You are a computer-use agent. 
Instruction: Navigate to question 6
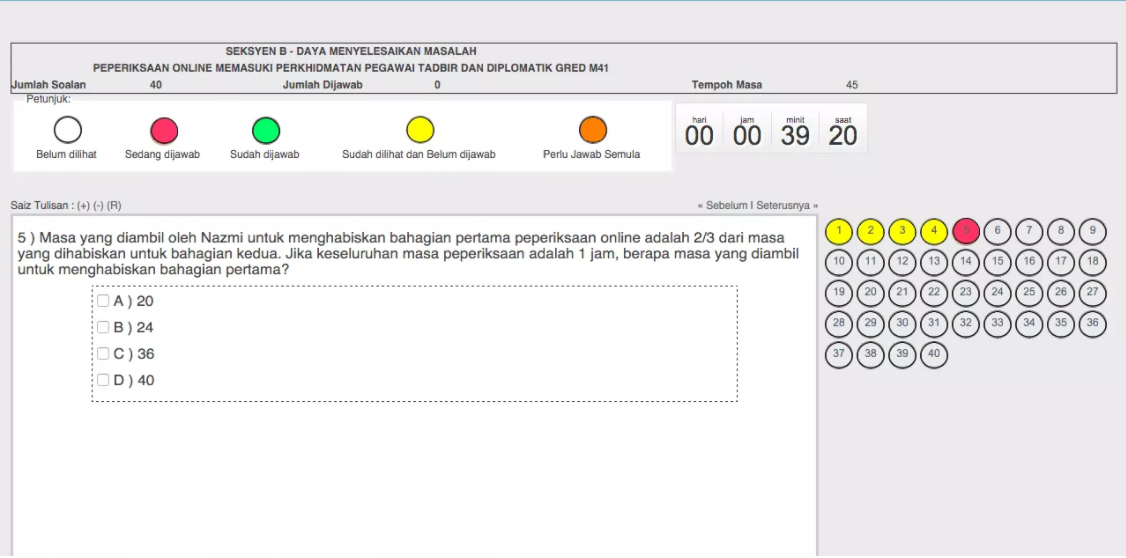point(997,231)
